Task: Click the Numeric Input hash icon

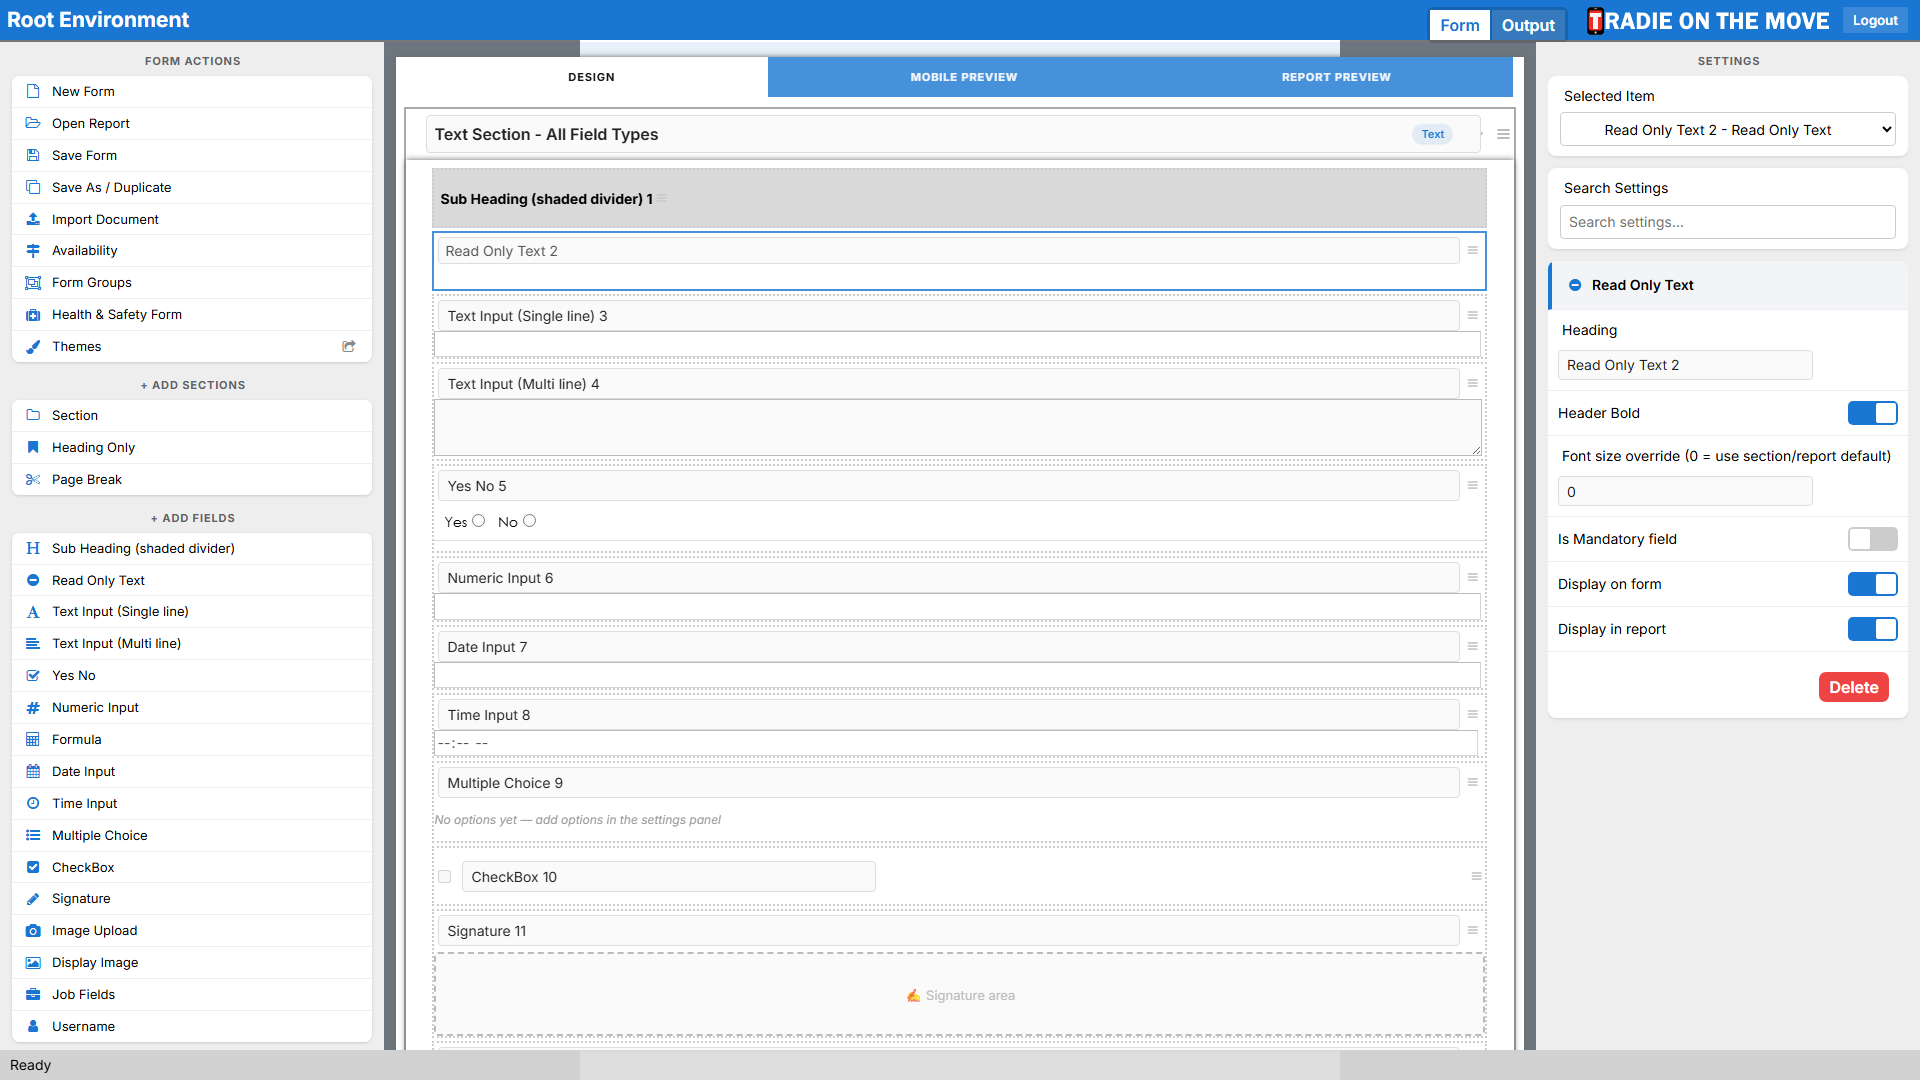Action: (33, 708)
